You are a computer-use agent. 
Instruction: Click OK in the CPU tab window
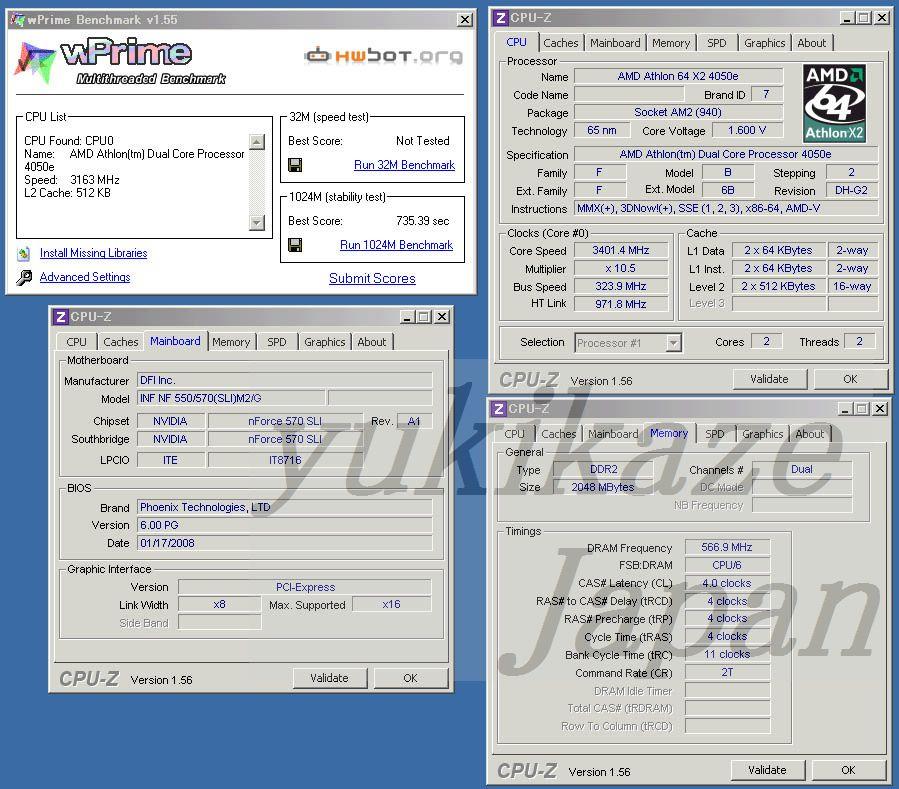pos(850,379)
